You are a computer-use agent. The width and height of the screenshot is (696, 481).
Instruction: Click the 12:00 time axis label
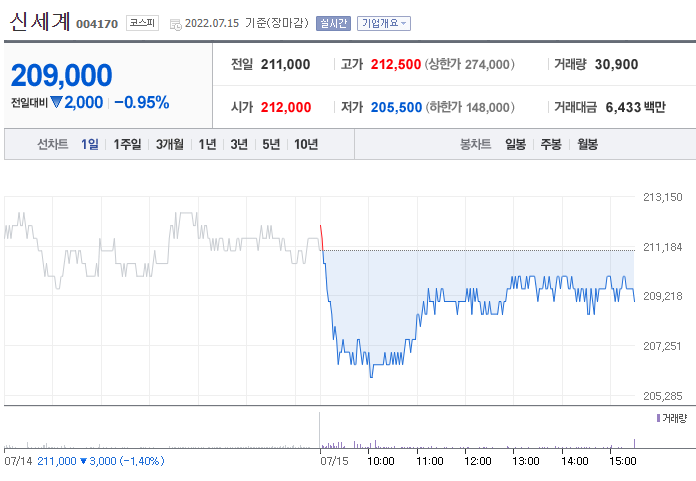[478, 461]
